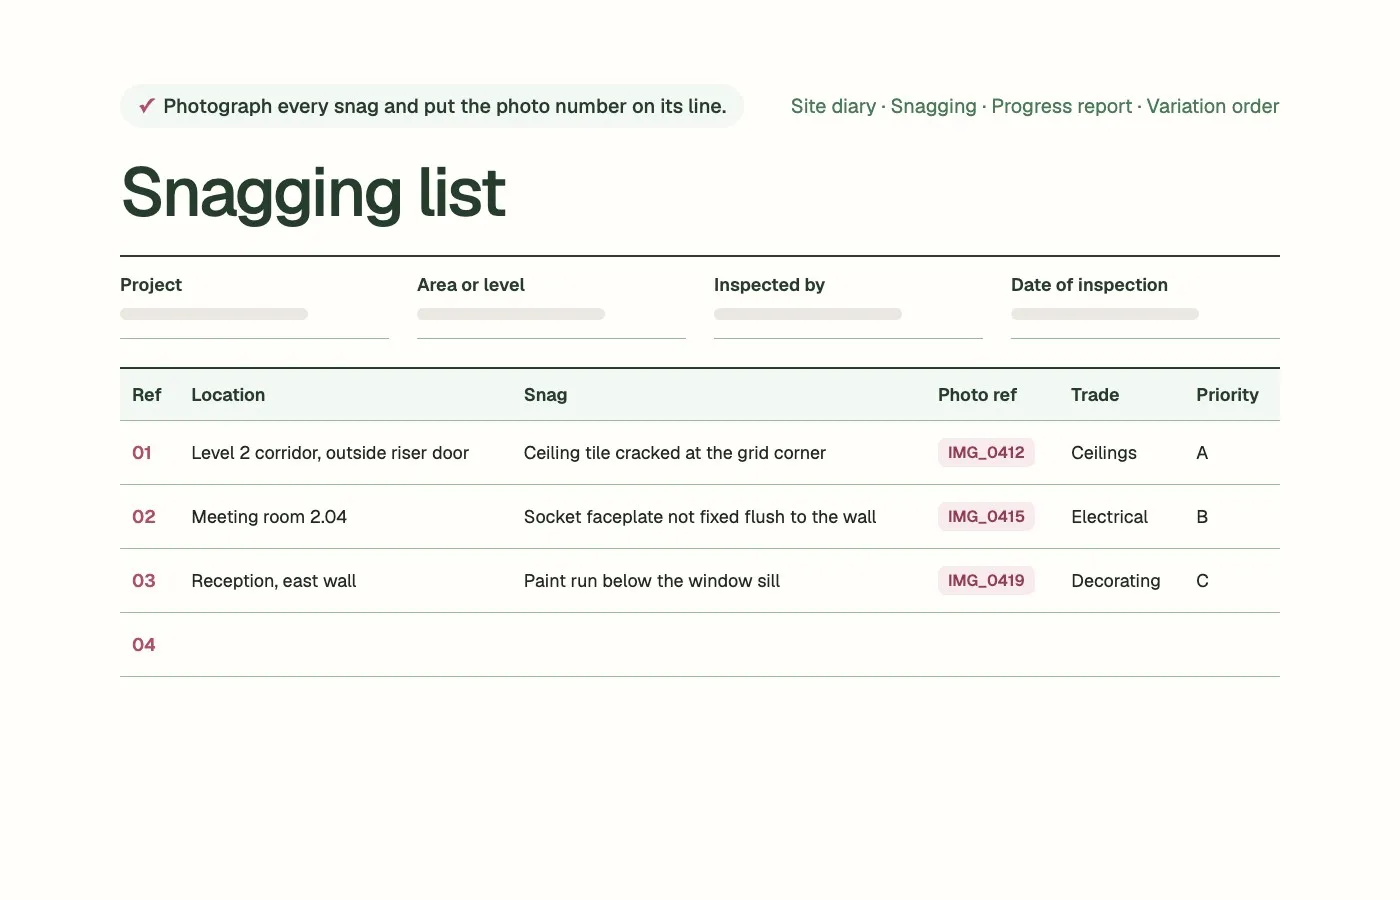Click the IMG_0415 photo tag
This screenshot has width=1400, height=900.
point(986,517)
